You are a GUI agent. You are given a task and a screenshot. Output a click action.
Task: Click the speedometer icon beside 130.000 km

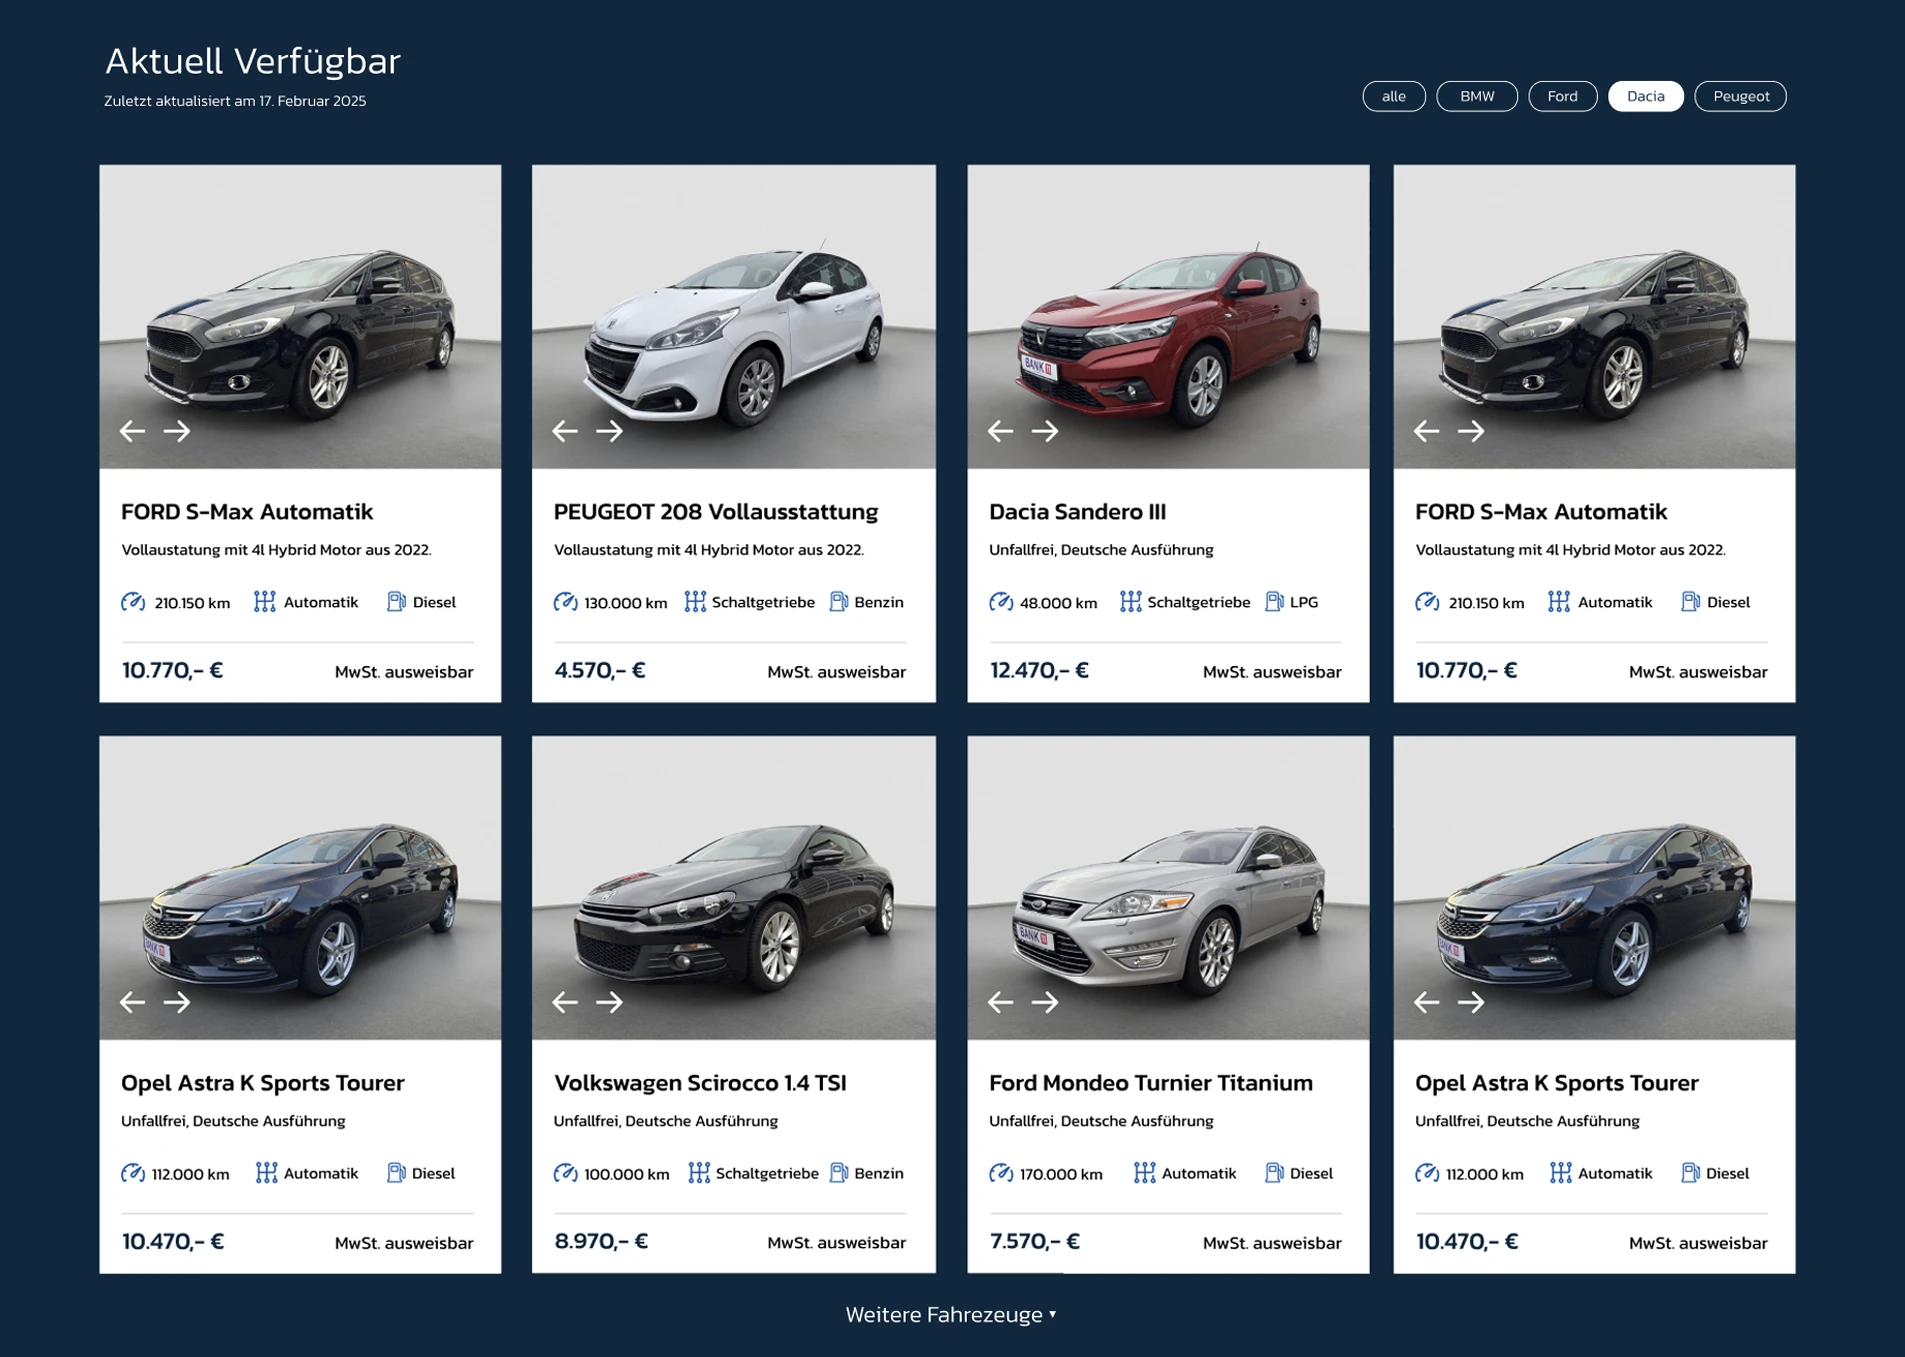pyautogui.click(x=566, y=602)
